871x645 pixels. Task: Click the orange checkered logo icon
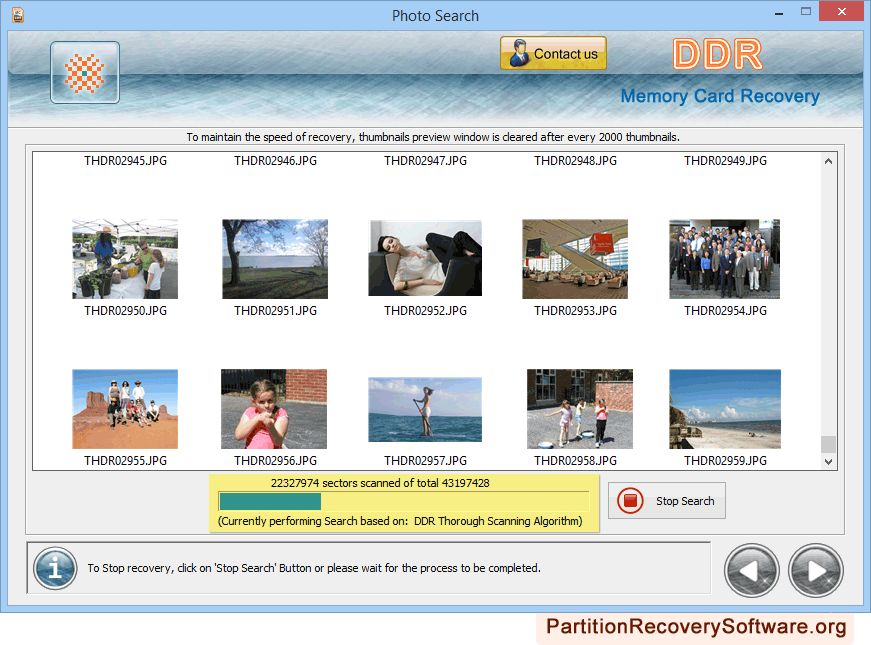tap(84, 73)
